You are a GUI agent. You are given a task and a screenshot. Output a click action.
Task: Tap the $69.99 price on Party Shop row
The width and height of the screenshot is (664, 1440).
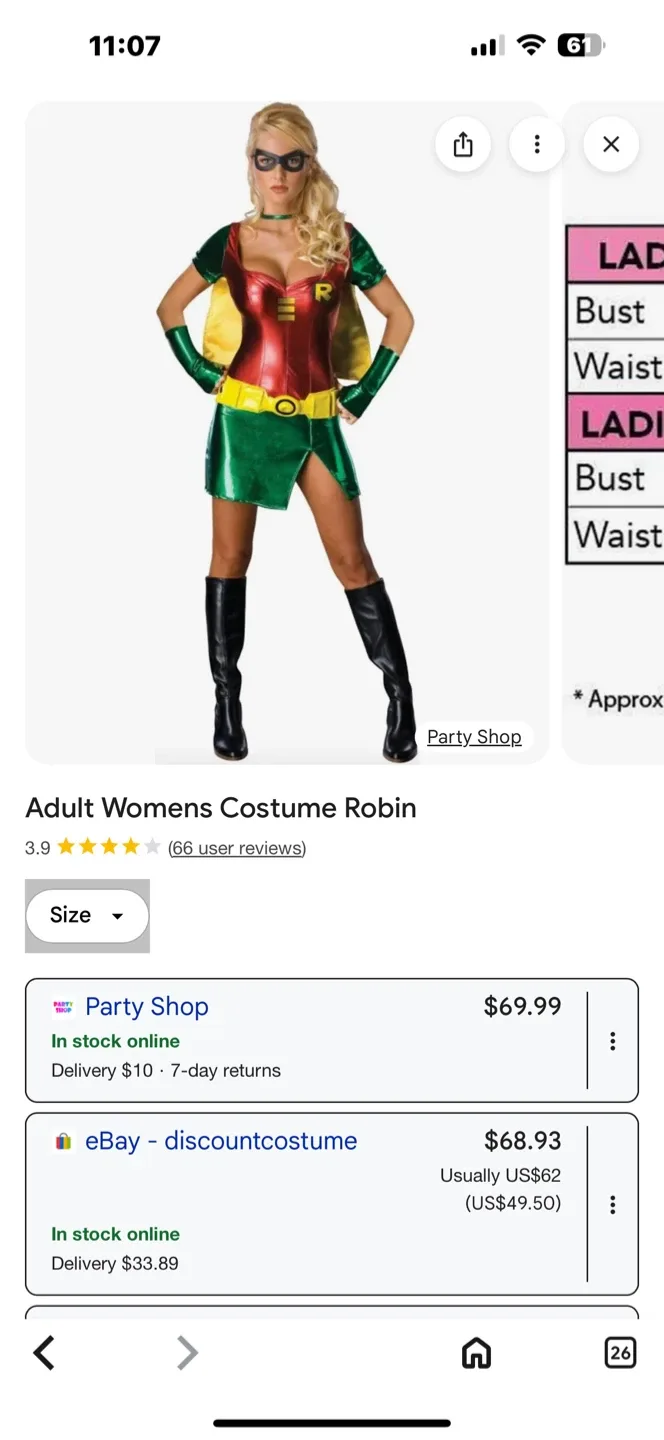[x=522, y=1007]
